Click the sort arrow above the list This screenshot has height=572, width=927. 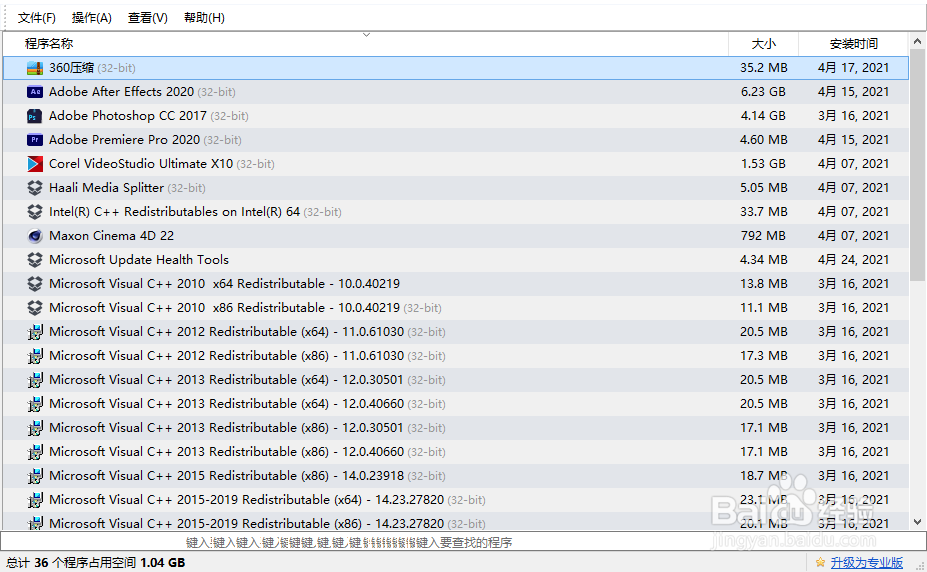367,35
